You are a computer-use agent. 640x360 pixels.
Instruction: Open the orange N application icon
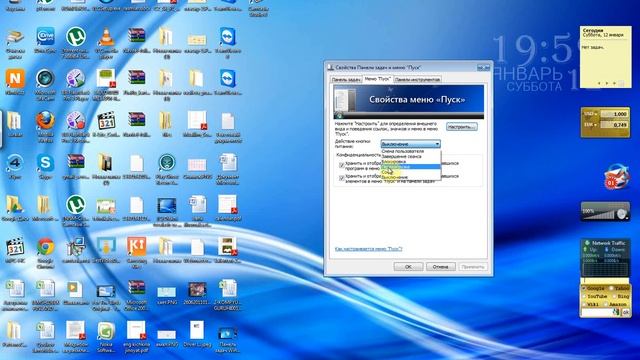click(15, 78)
